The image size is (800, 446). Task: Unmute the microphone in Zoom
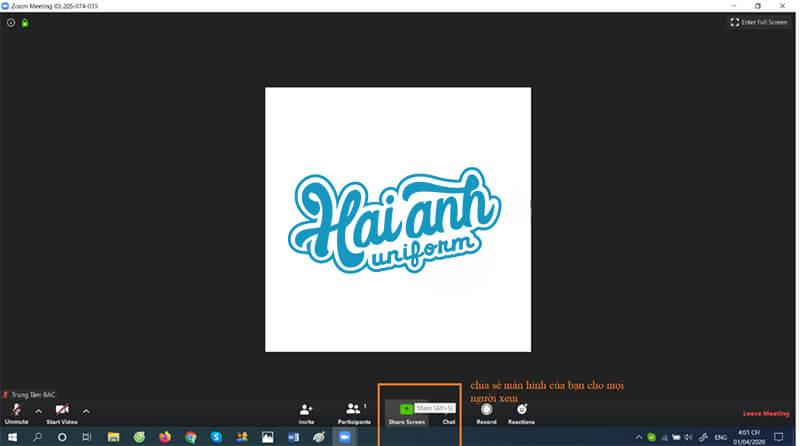tap(16, 414)
